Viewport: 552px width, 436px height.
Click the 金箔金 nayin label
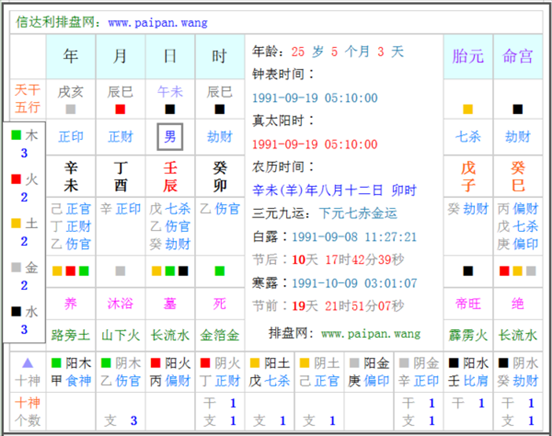point(220,335)
